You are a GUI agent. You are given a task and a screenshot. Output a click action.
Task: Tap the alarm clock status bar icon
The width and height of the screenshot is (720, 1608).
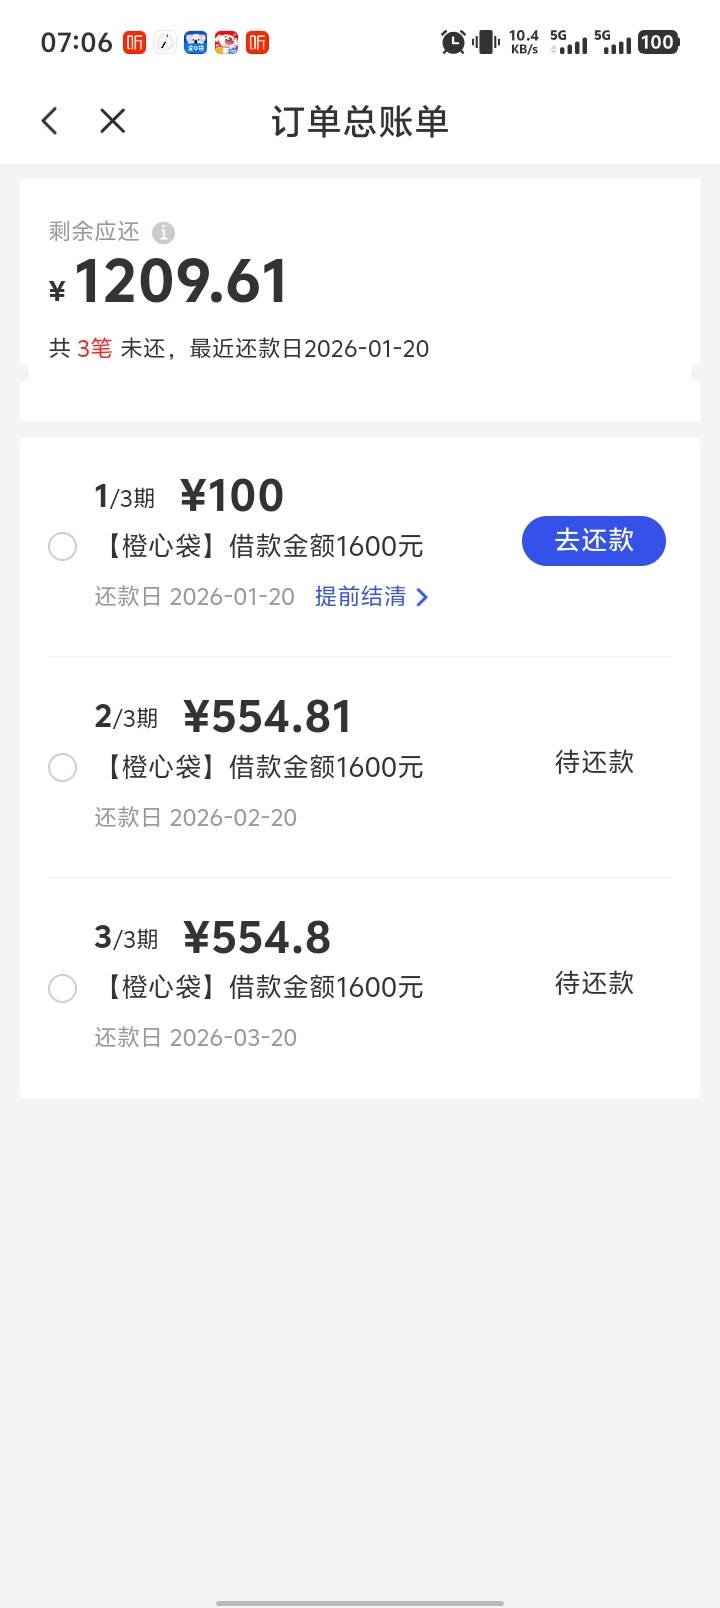coord(453,42)
